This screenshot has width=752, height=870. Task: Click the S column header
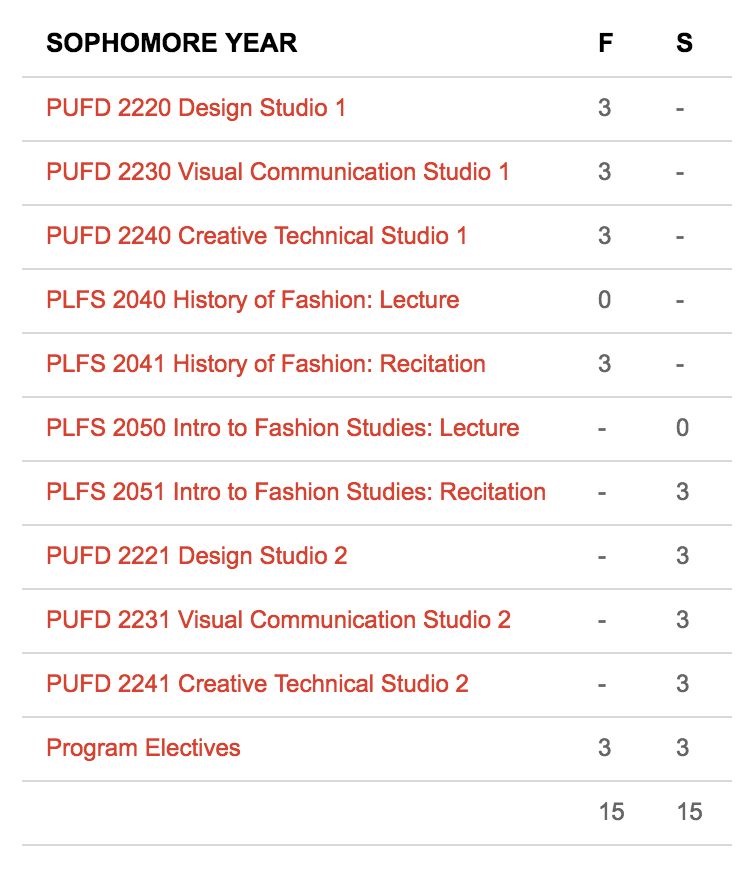[684, 43]
